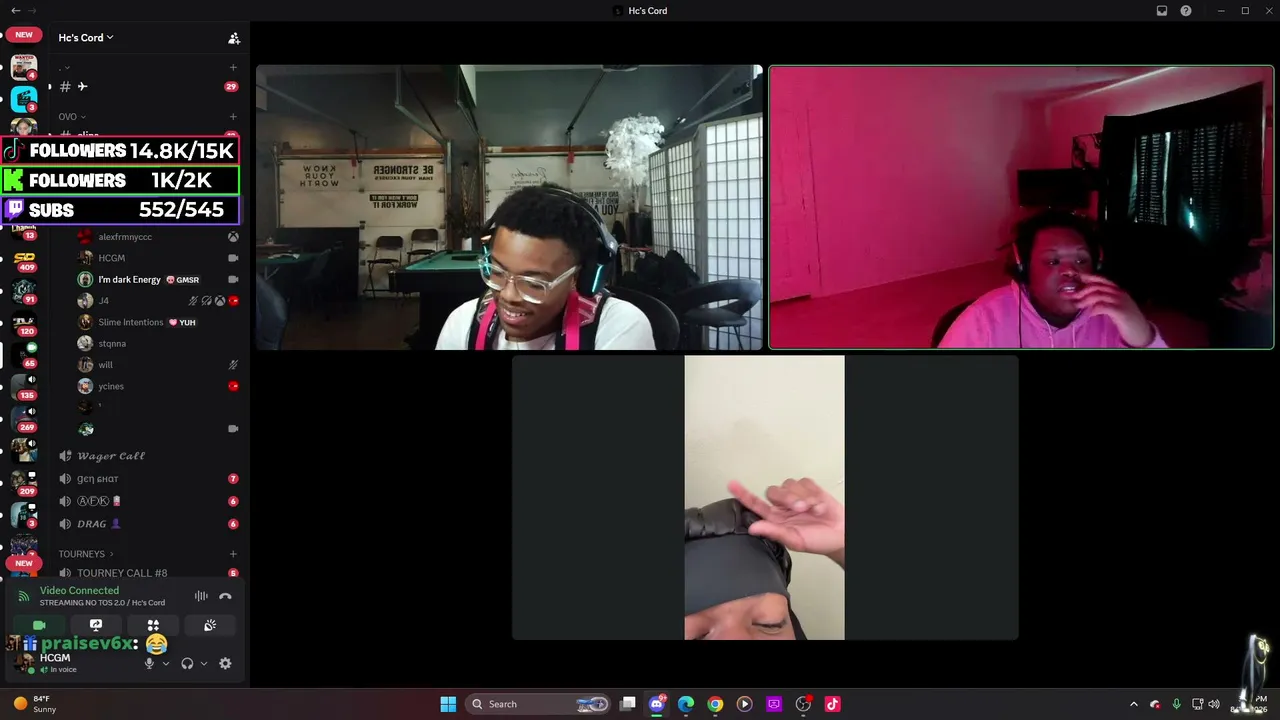
Task: Open Discord from the taskbar
Action: 657,704
